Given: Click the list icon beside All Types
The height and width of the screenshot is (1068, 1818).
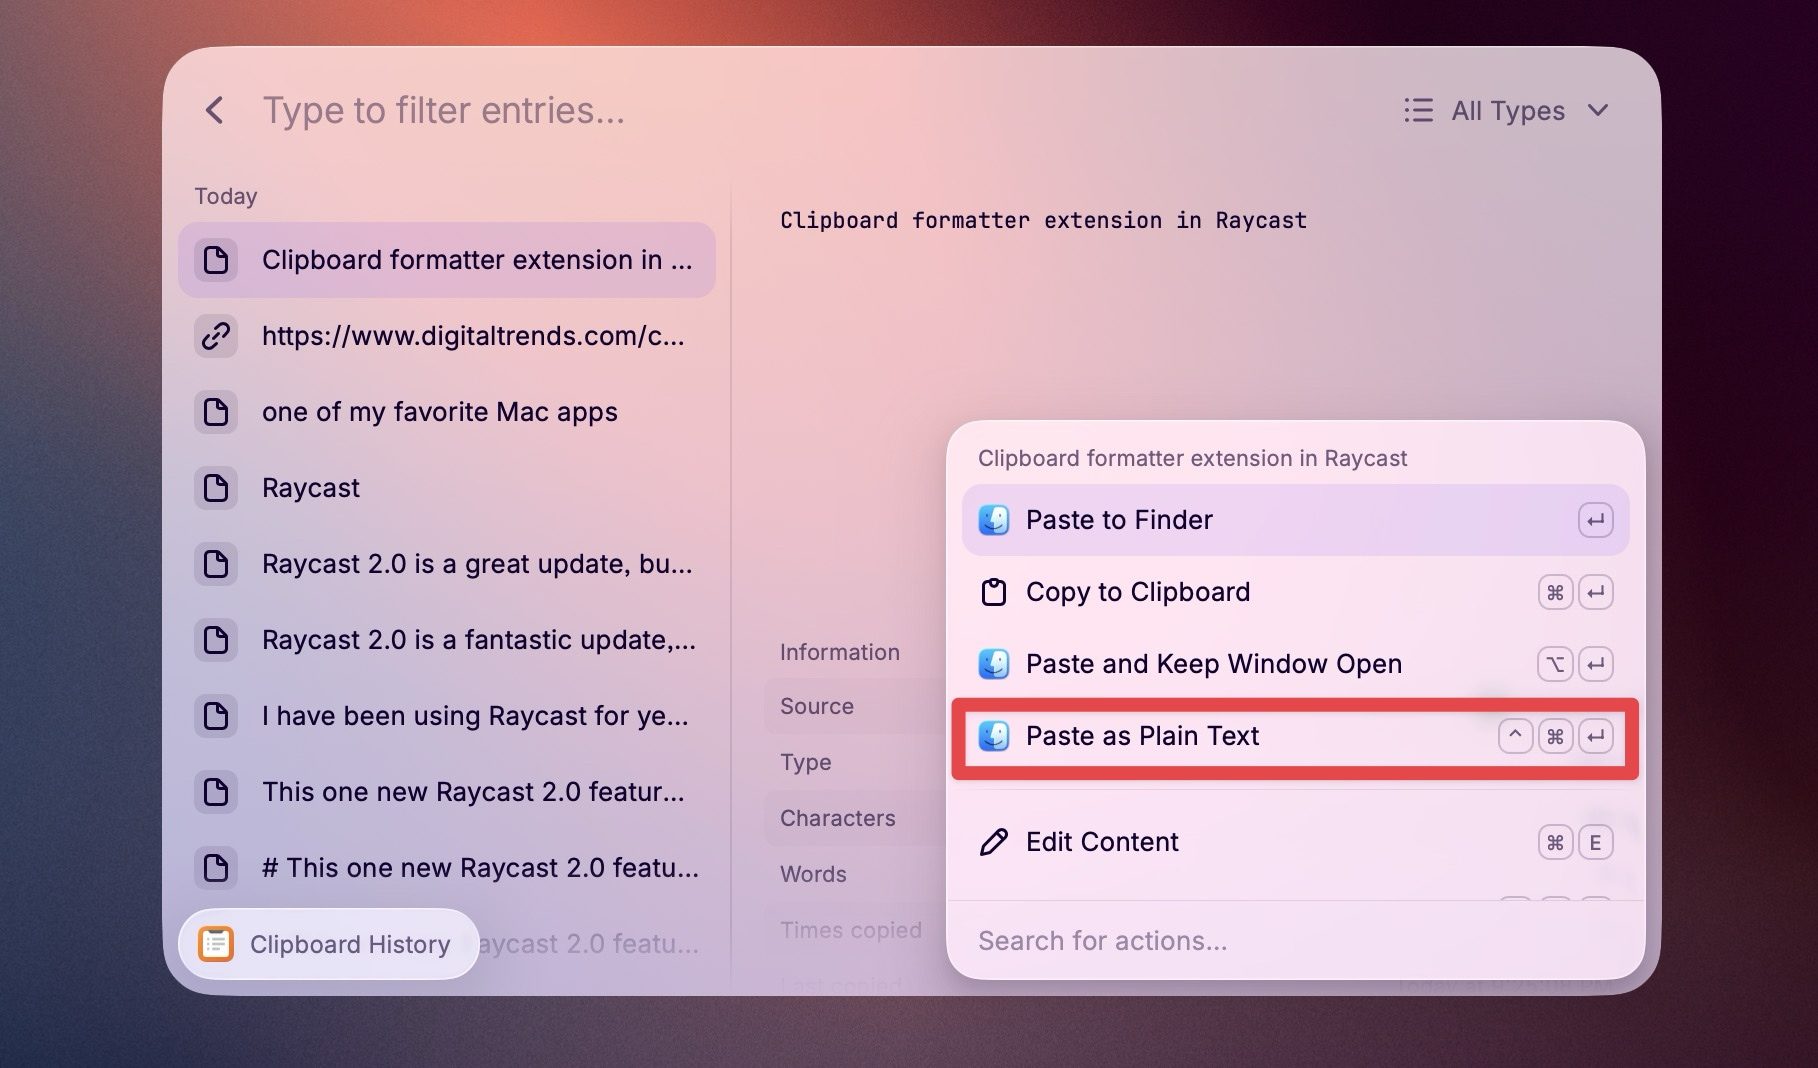Looking at the screenshot, I should (1418, 110).
